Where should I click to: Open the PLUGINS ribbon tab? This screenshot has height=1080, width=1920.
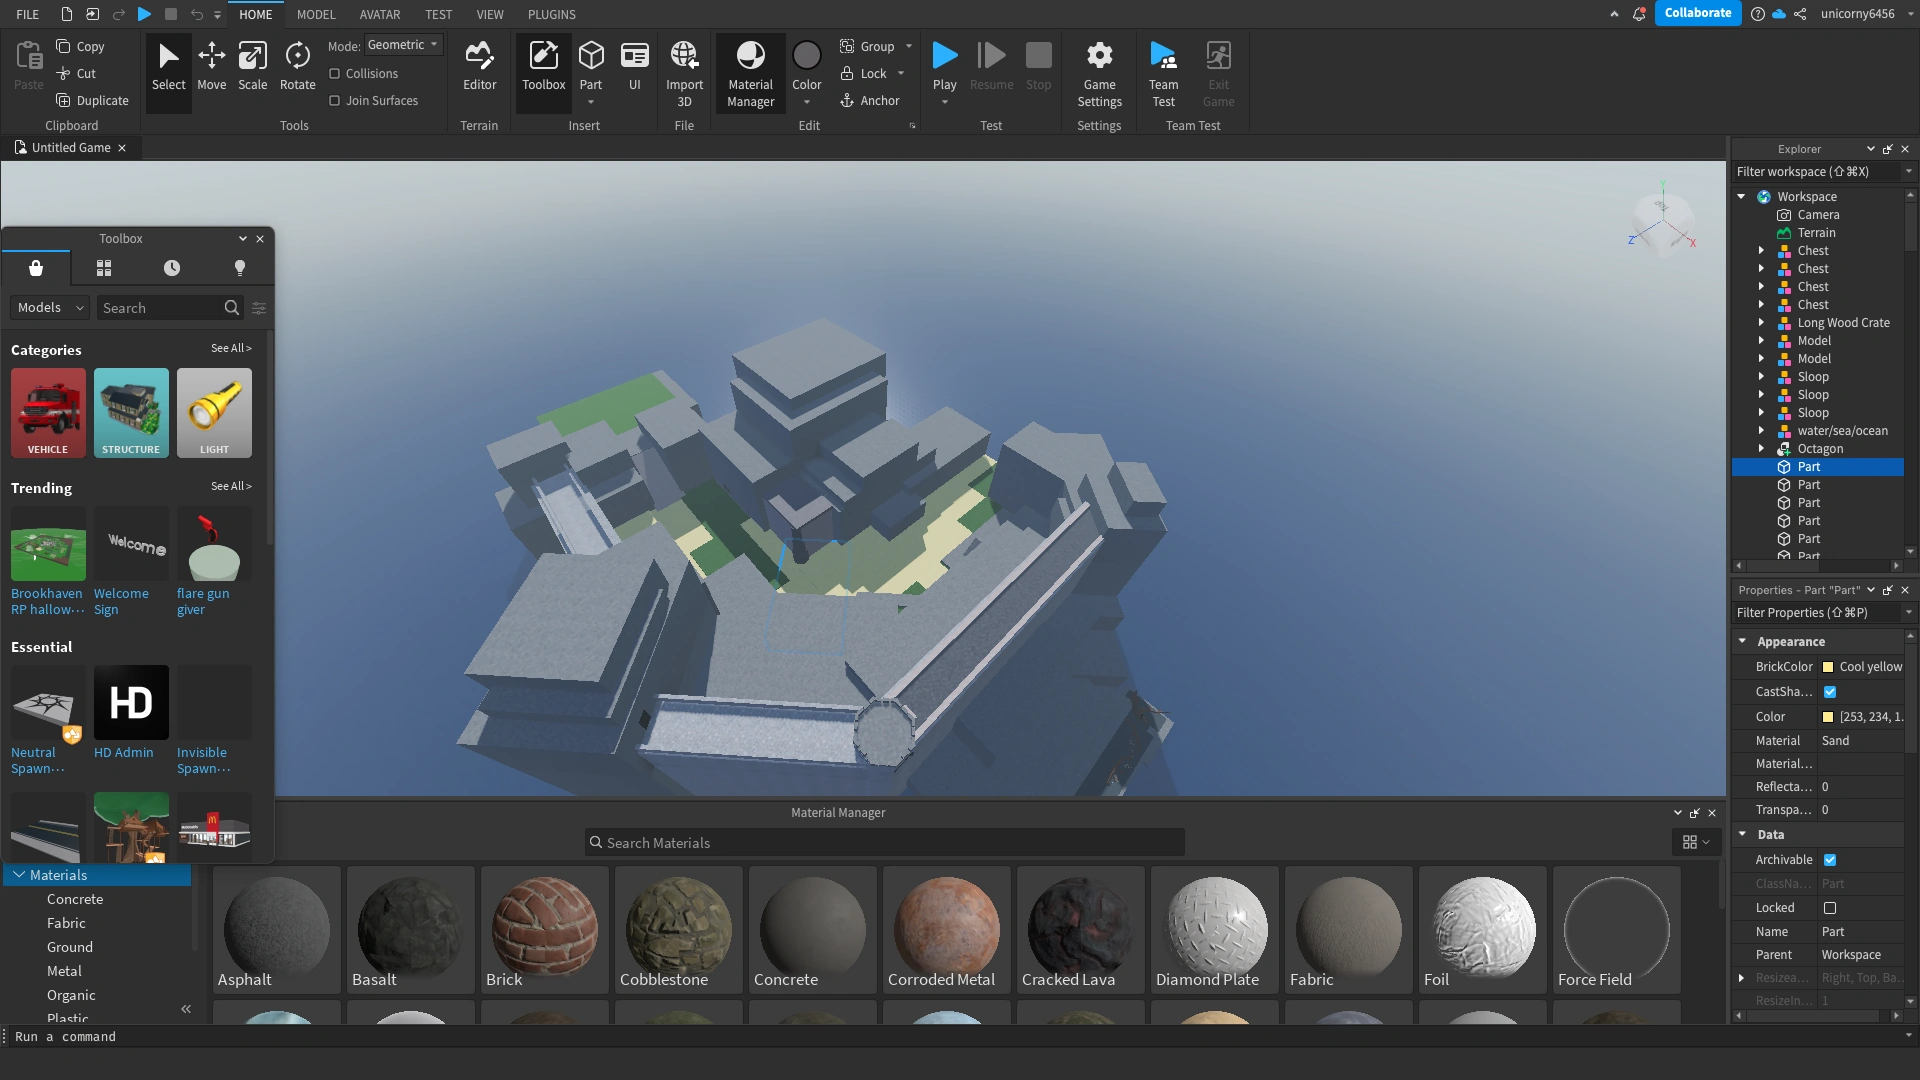551,14
